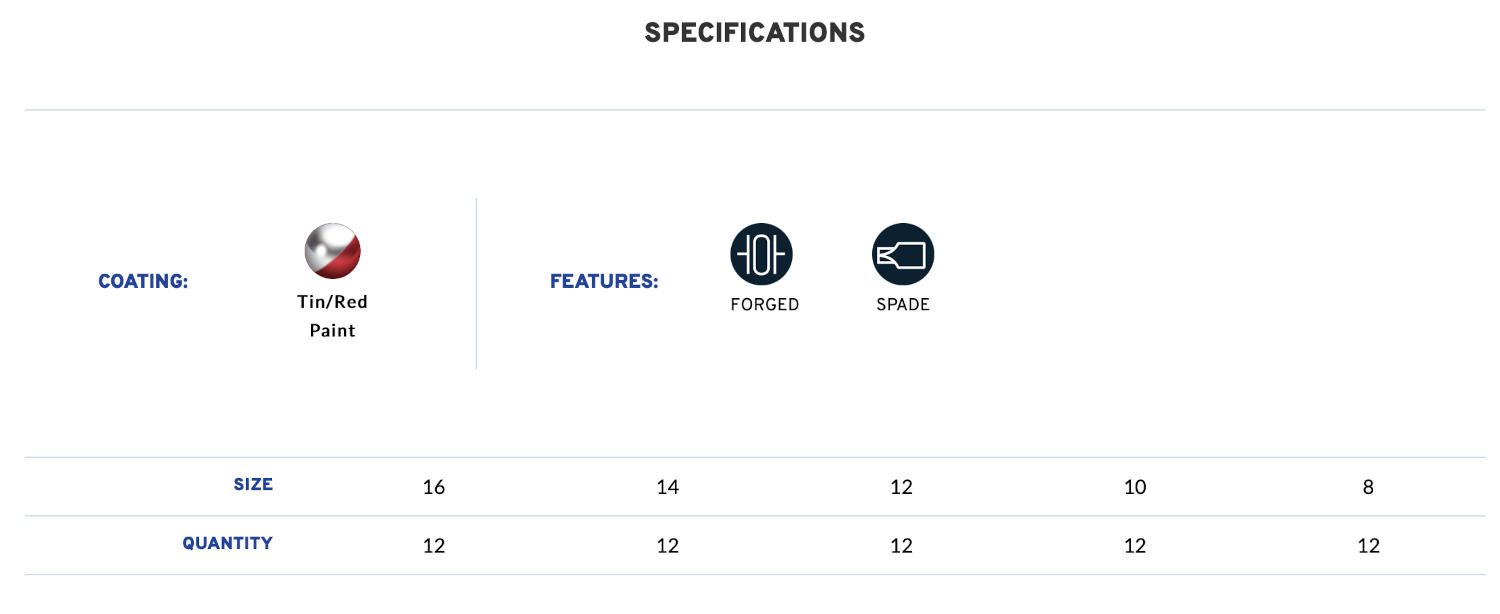
Task: Click quantity 12 under size 8
Action: [1368, 546]
